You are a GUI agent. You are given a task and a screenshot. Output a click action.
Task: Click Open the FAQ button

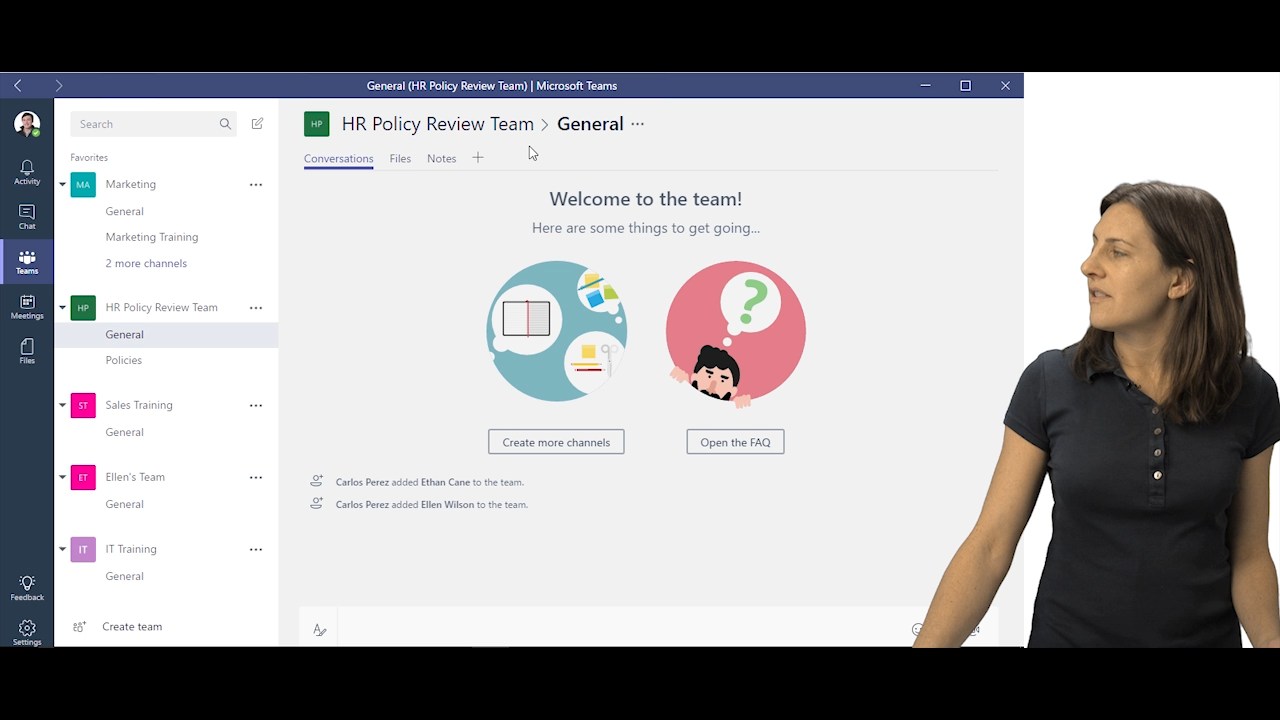(x=735, y=442)
